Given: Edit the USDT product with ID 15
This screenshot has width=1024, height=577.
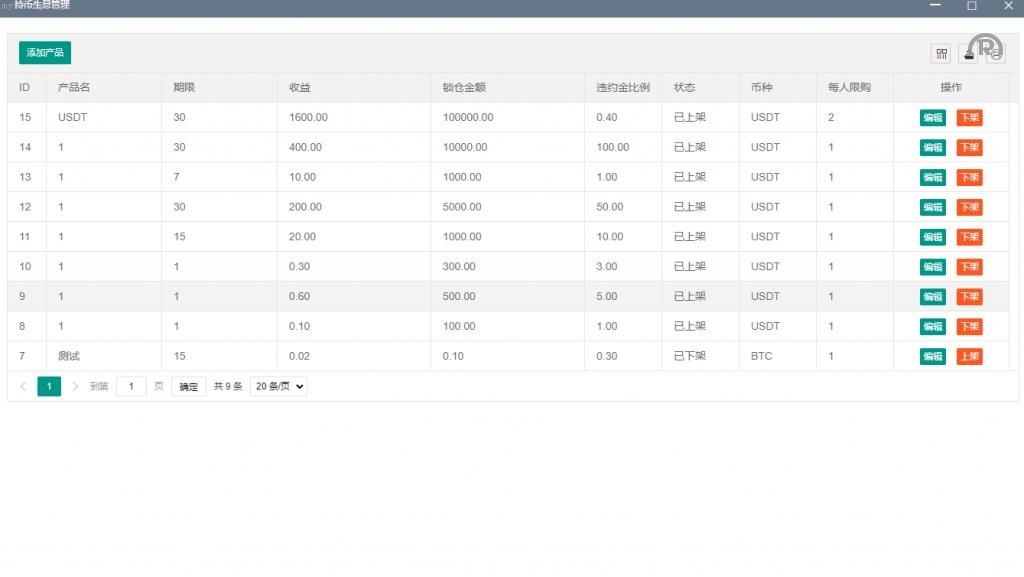Looking at the screenshot, I should coord(932,118).
